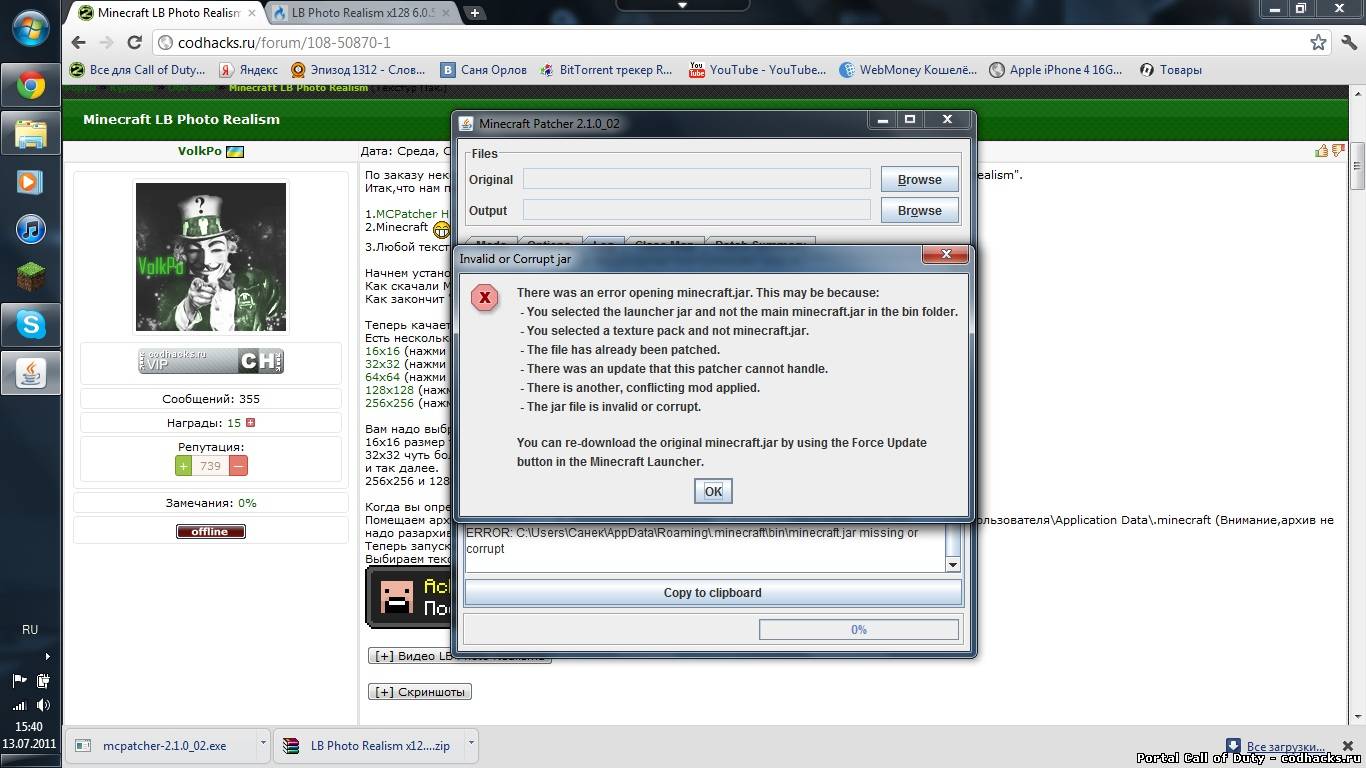The width and height of the screenshot is (1366, 768).
Task: Open the YouTube bookmark
Action: (x=757, y=70)
